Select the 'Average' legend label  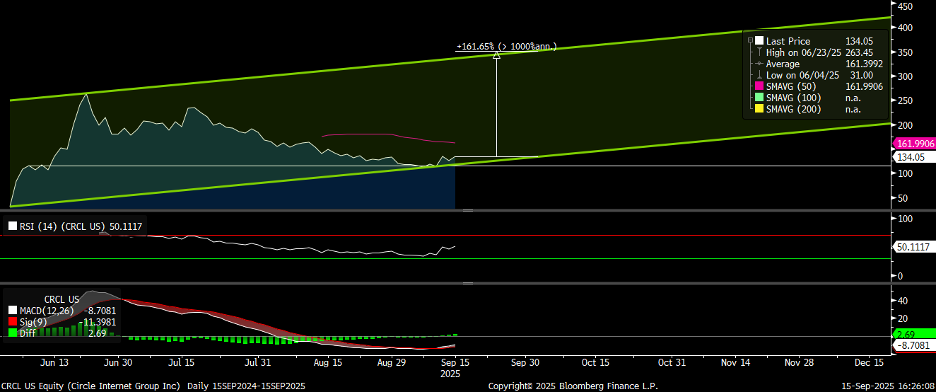point(783,64)
